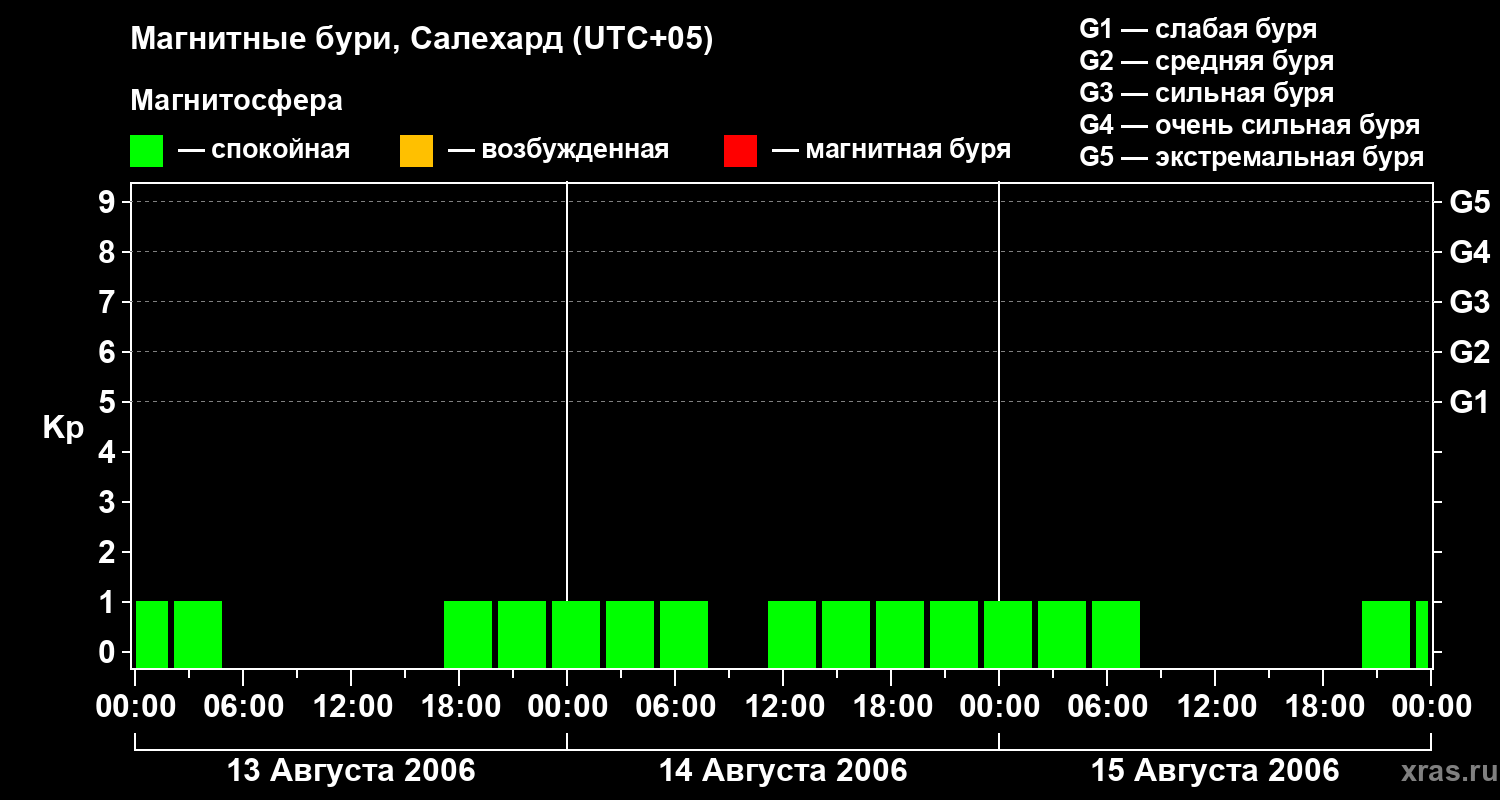Click the vertical line dividing 14 and 15 August
Image resolution: width=1500 pixels, height=800 pixels.
999,390
